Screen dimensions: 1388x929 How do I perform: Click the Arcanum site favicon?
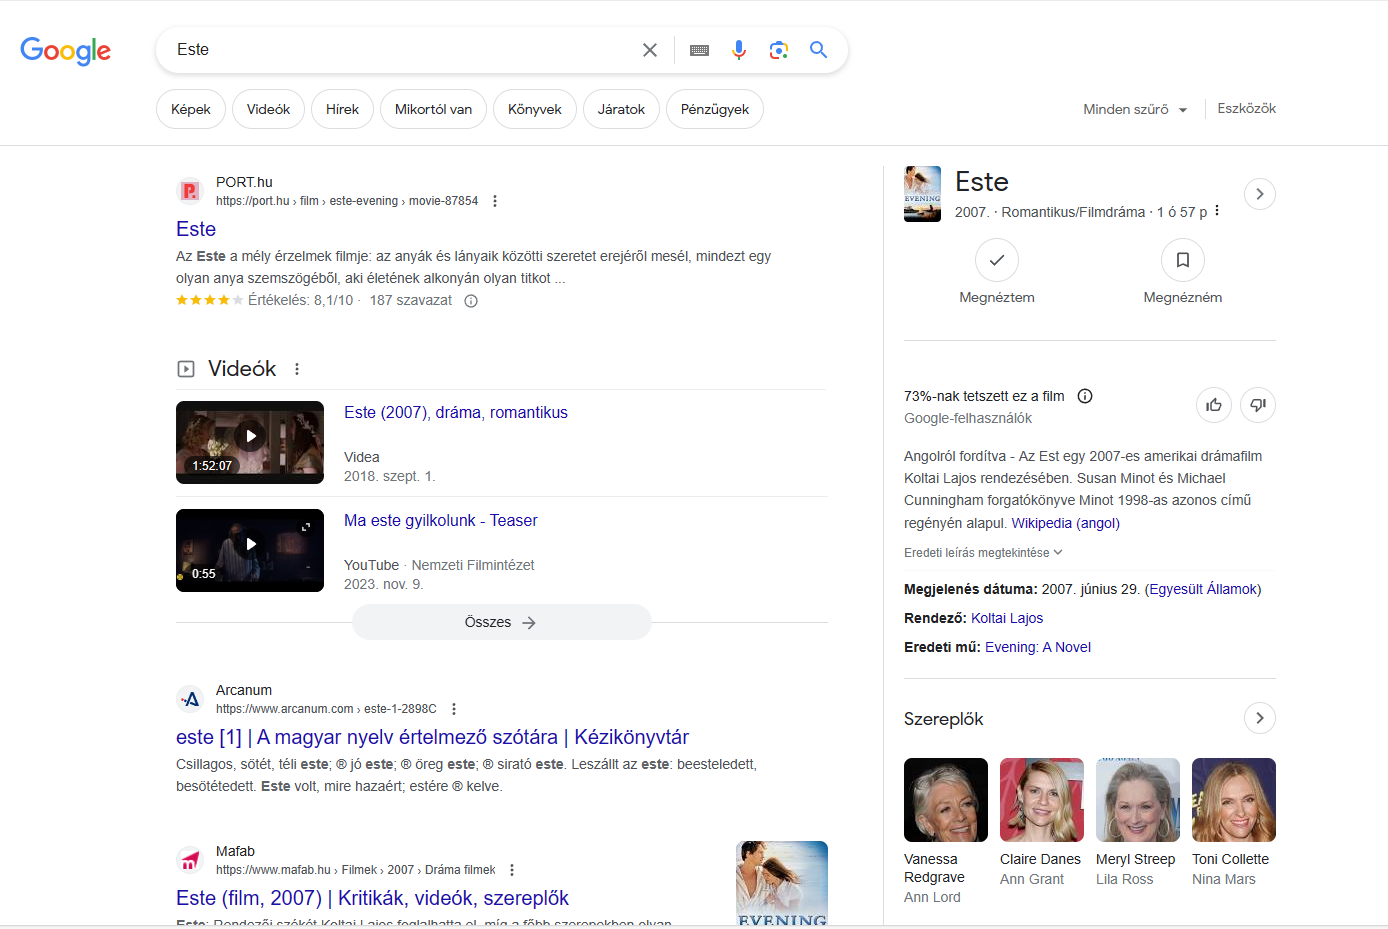[190, 699]
